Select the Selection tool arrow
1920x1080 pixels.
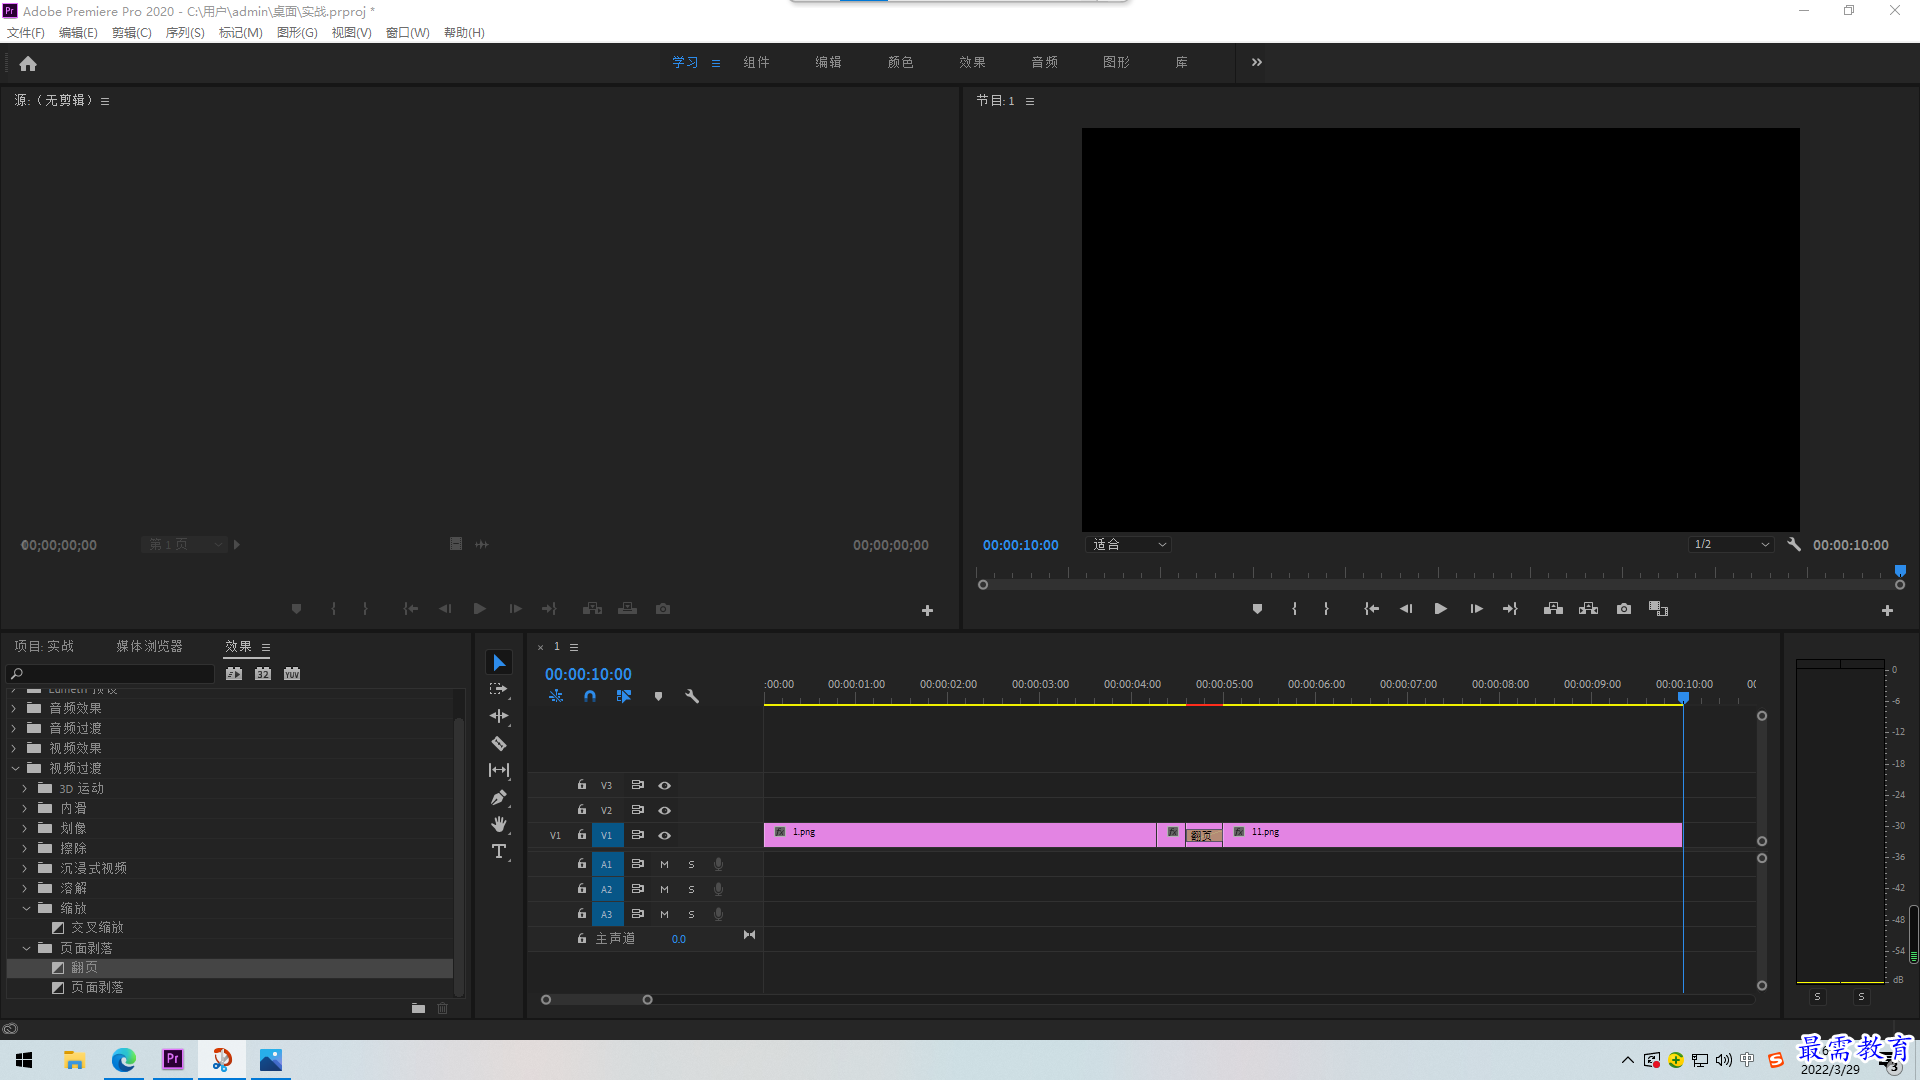(x=499, y=663)
